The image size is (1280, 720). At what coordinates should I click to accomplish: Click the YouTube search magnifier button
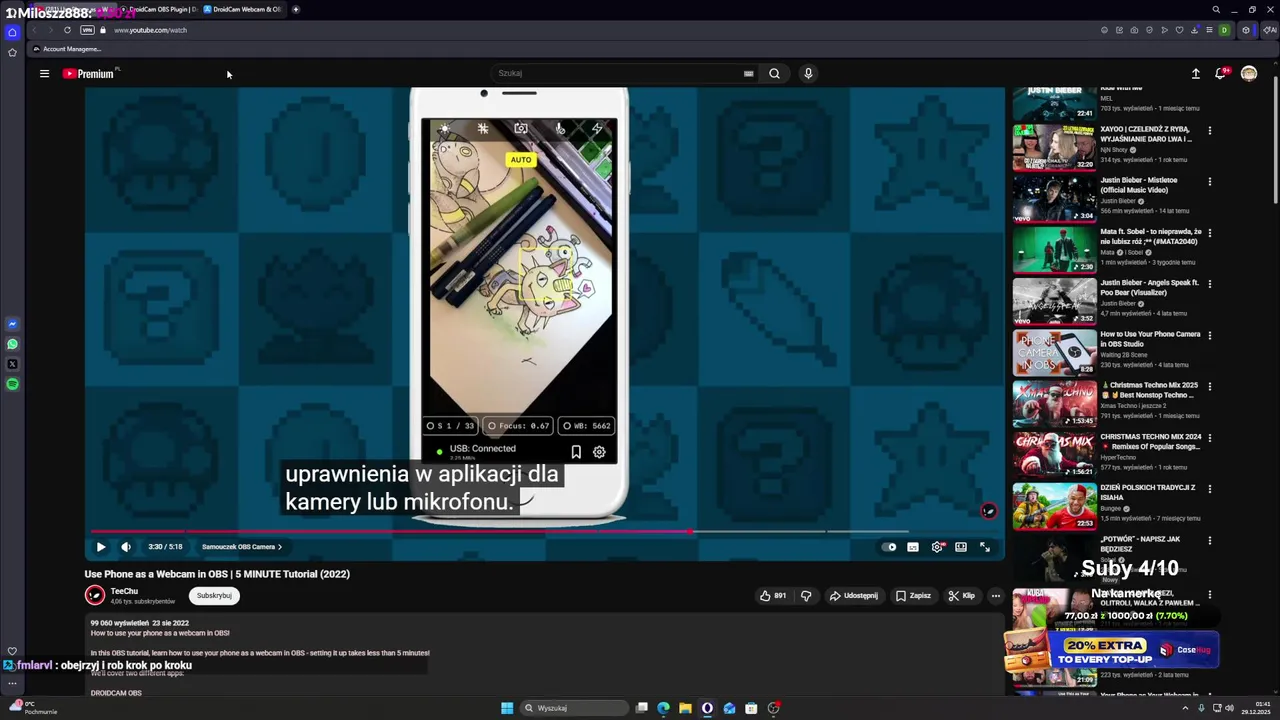click(774, 73)
